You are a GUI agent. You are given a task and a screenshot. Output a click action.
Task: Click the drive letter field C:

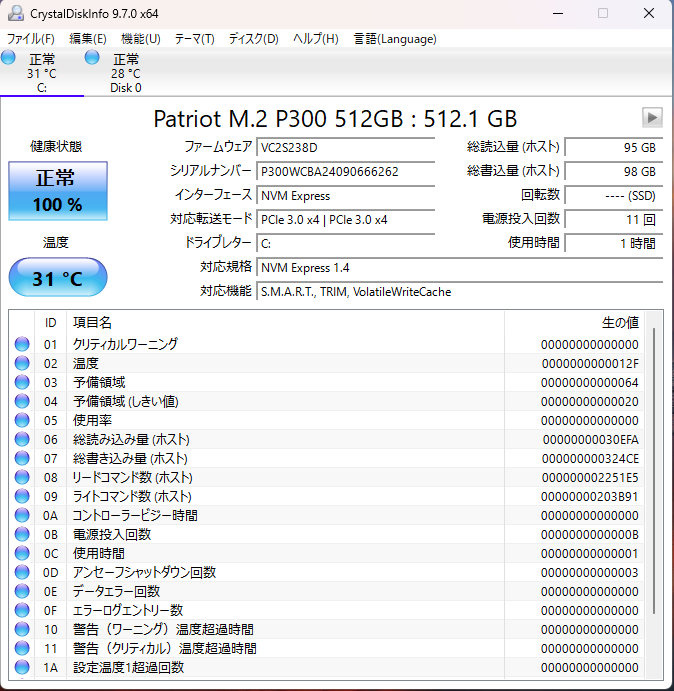coord(346,243)
